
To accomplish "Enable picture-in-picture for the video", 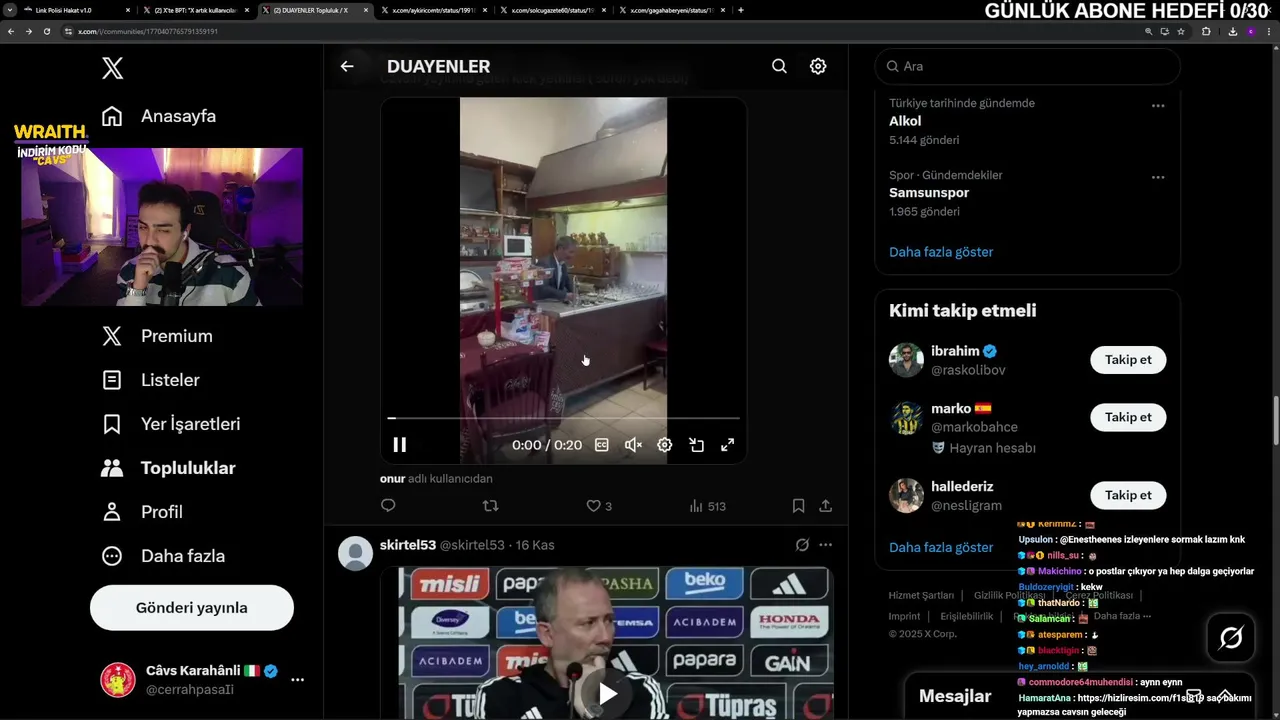I will [x=697, y=445].
